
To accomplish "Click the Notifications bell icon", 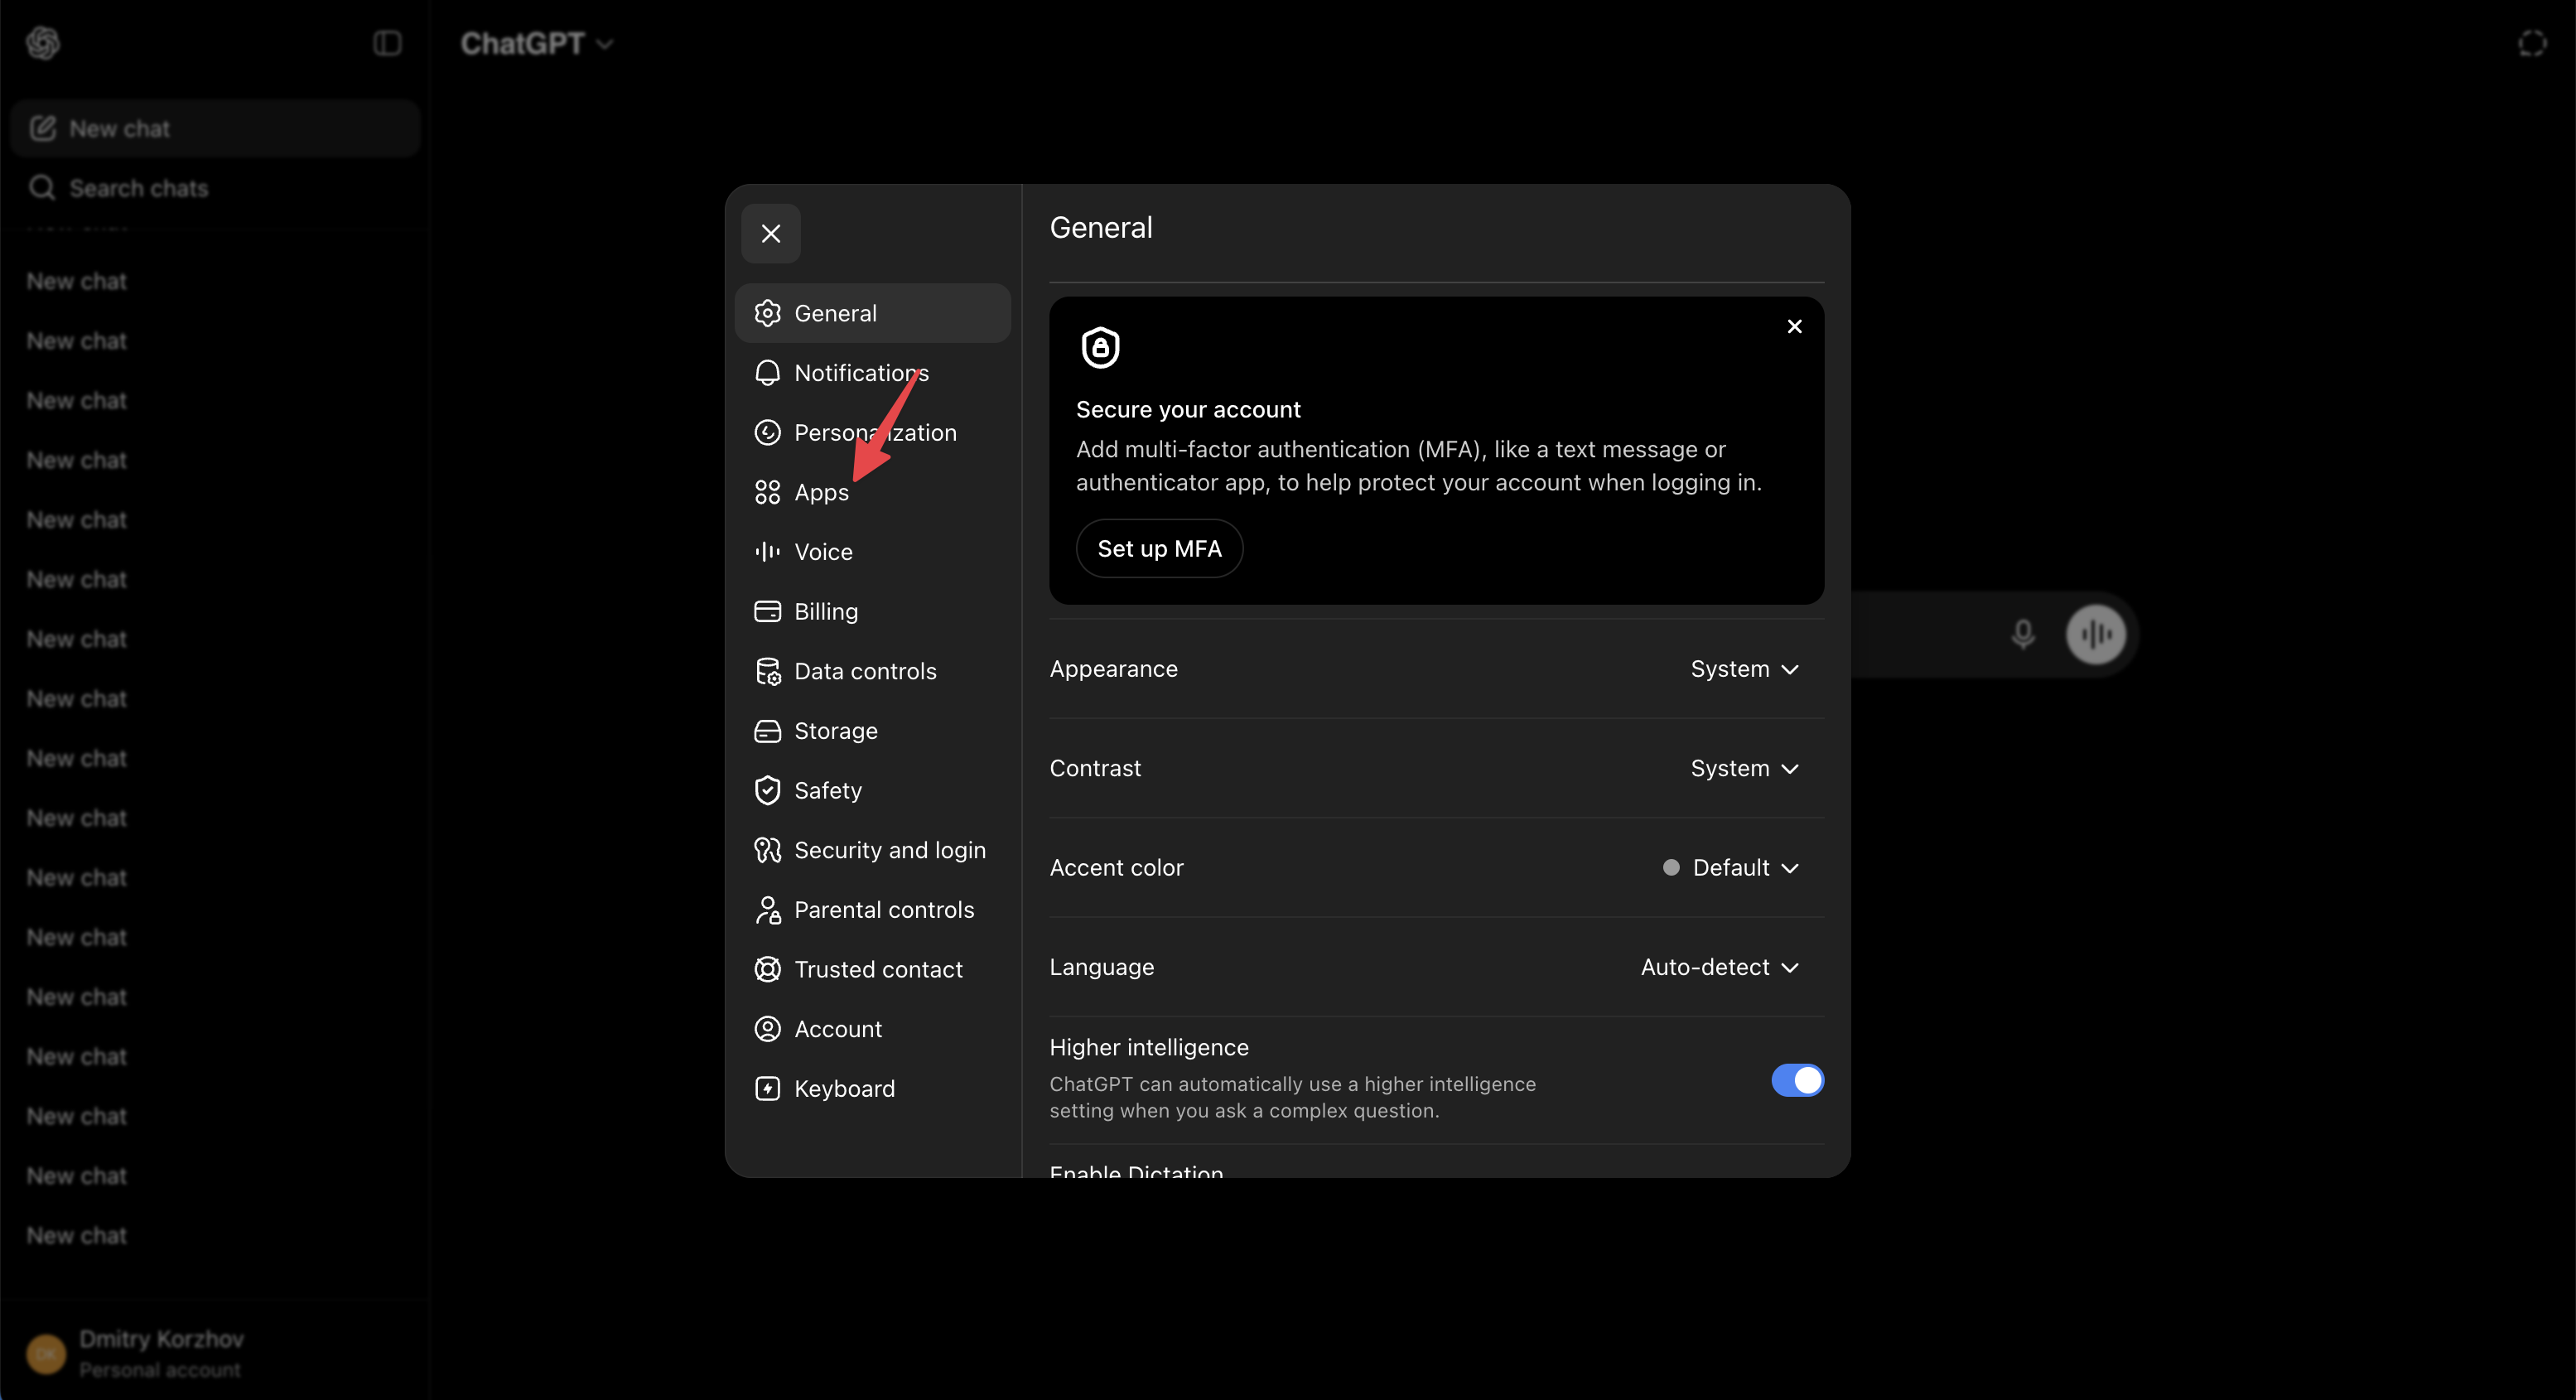I will [767, 373].
